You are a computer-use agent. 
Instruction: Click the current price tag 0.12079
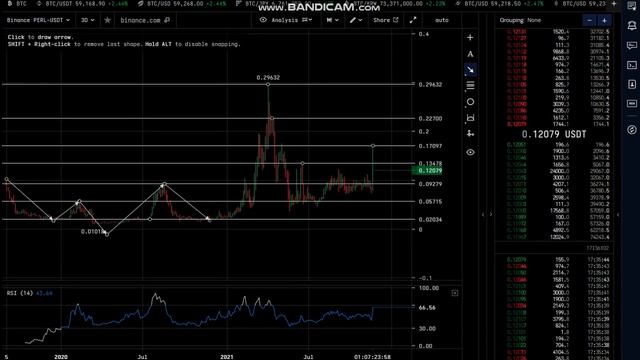(x=427, y=171)
